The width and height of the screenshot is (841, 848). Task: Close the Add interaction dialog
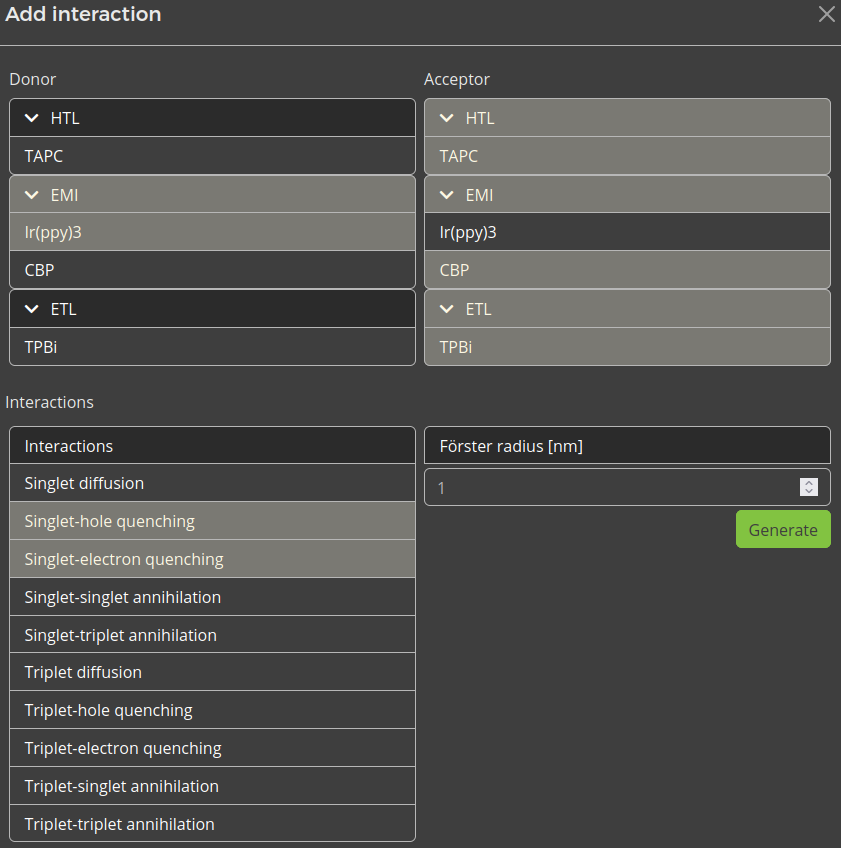click(826, 14)
